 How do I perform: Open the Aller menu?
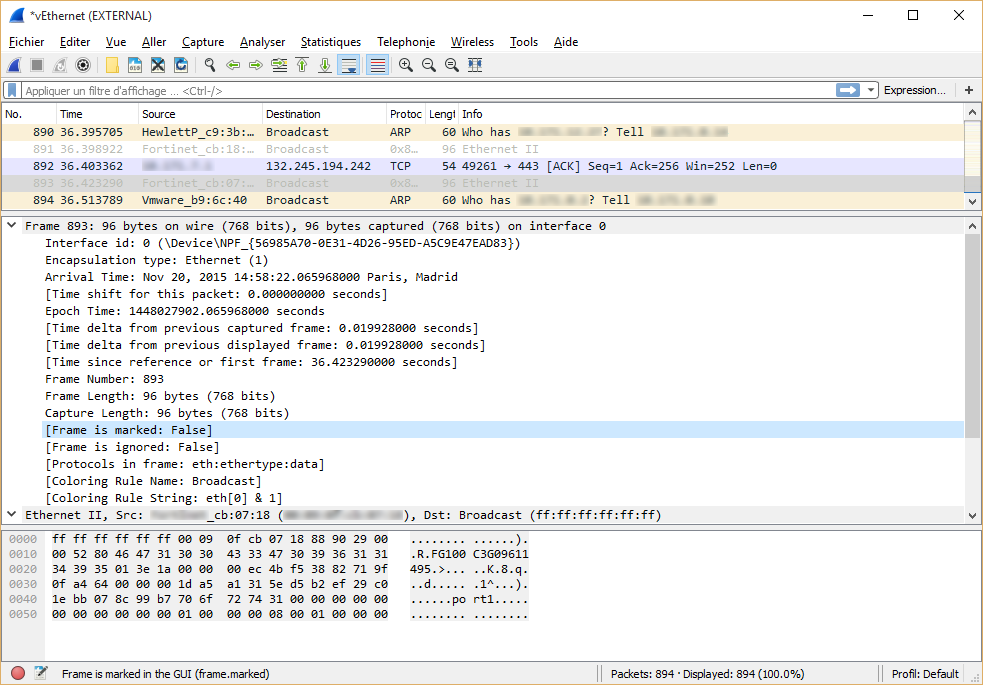pyautogui.click(x=154, y=42)
